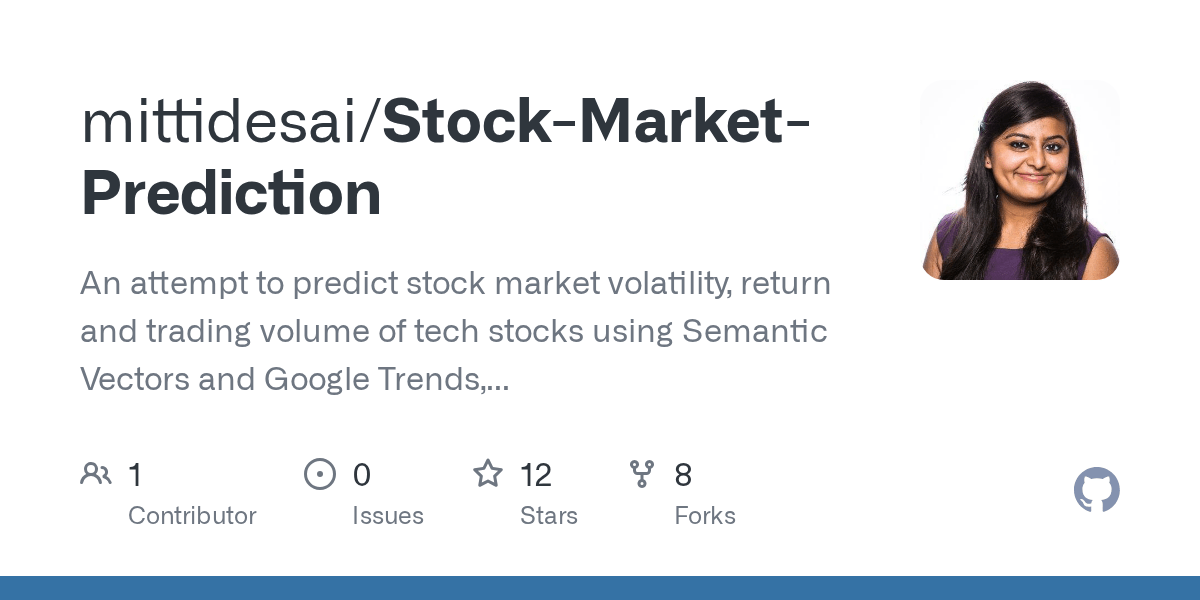Click the stars count 12
Screen dimensions: 1200x600
point(536,475)
